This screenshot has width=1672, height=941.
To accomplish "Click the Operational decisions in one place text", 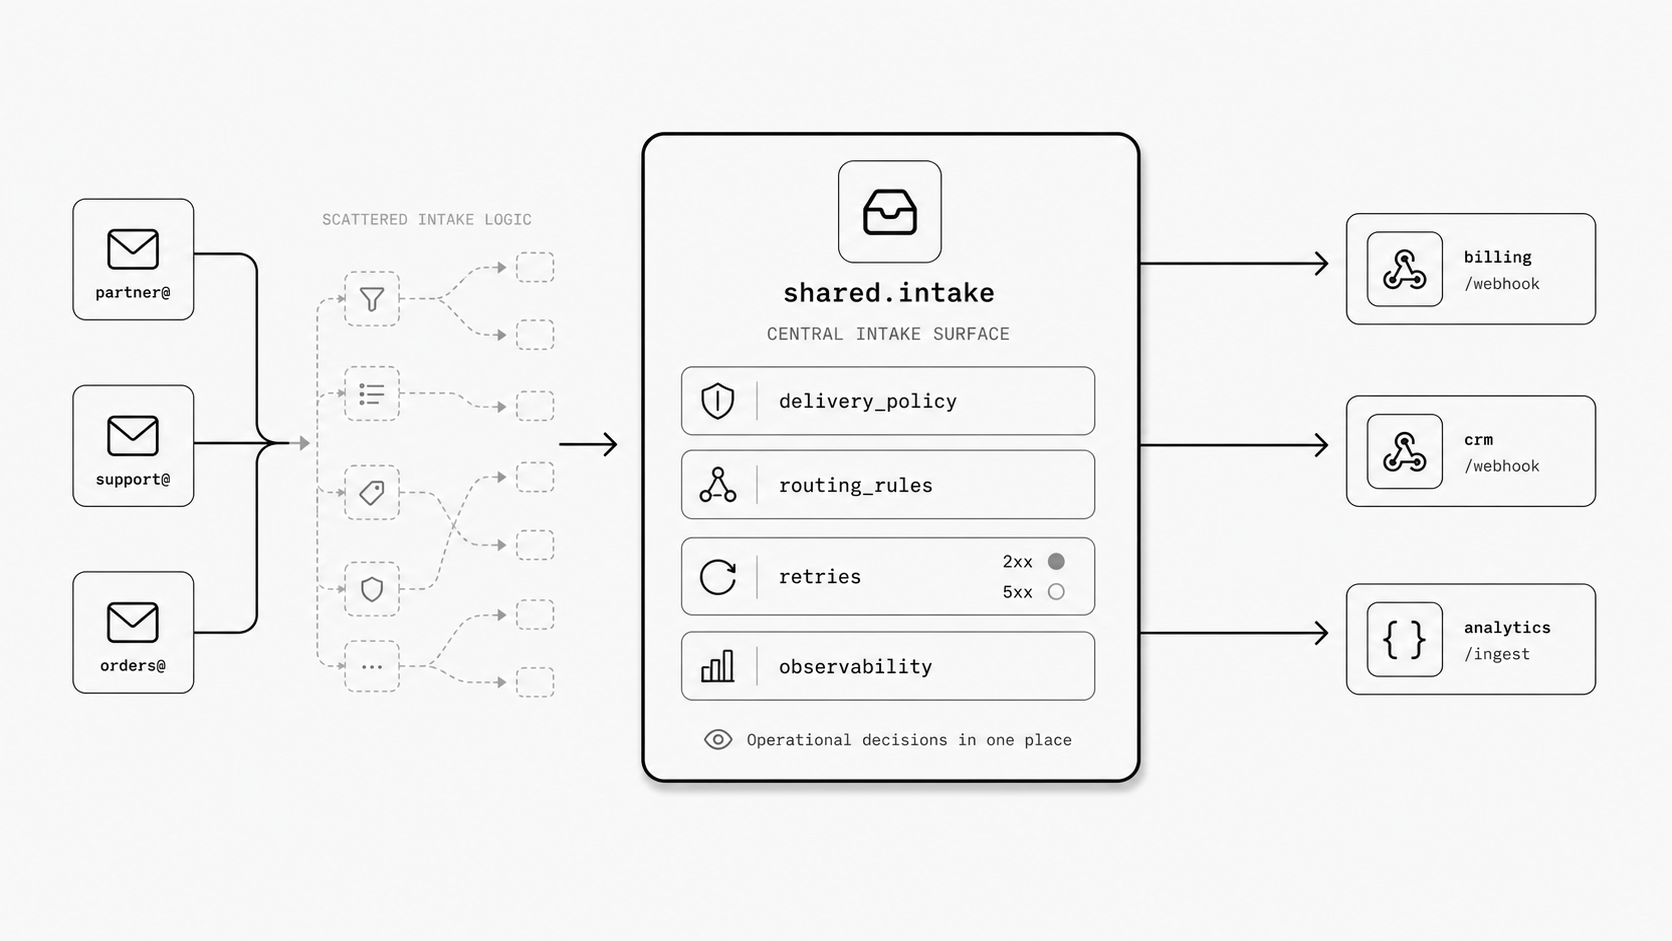I will [x=909, y=740].
